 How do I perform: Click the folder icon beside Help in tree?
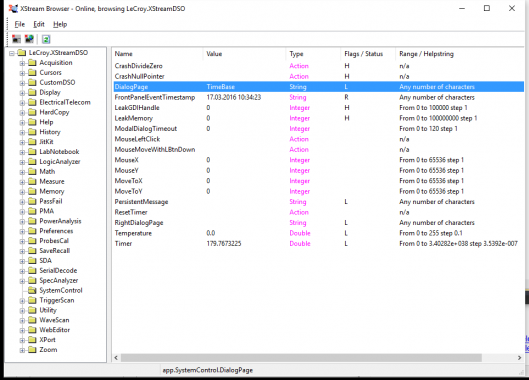click(x=32, y=122)
